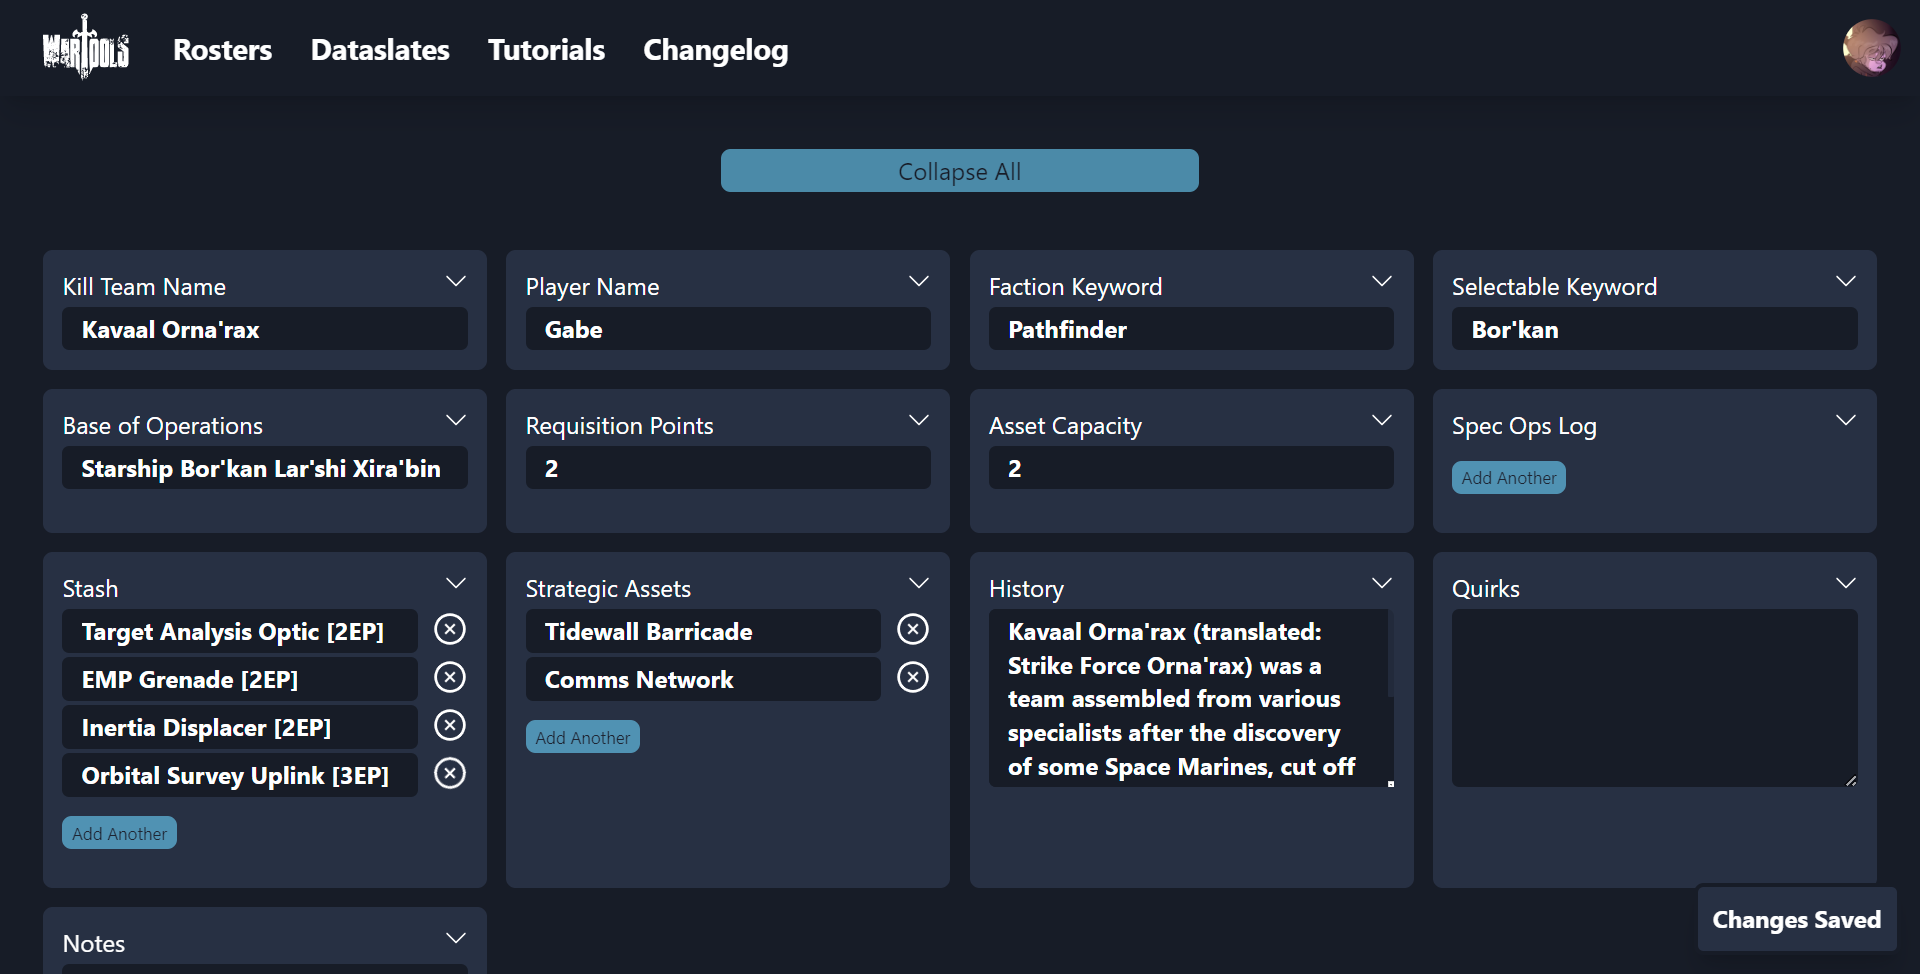Collapse the Selectable Keyword card
The width and height of the screenshot is (1921, 975).
tap(1846, 282)
